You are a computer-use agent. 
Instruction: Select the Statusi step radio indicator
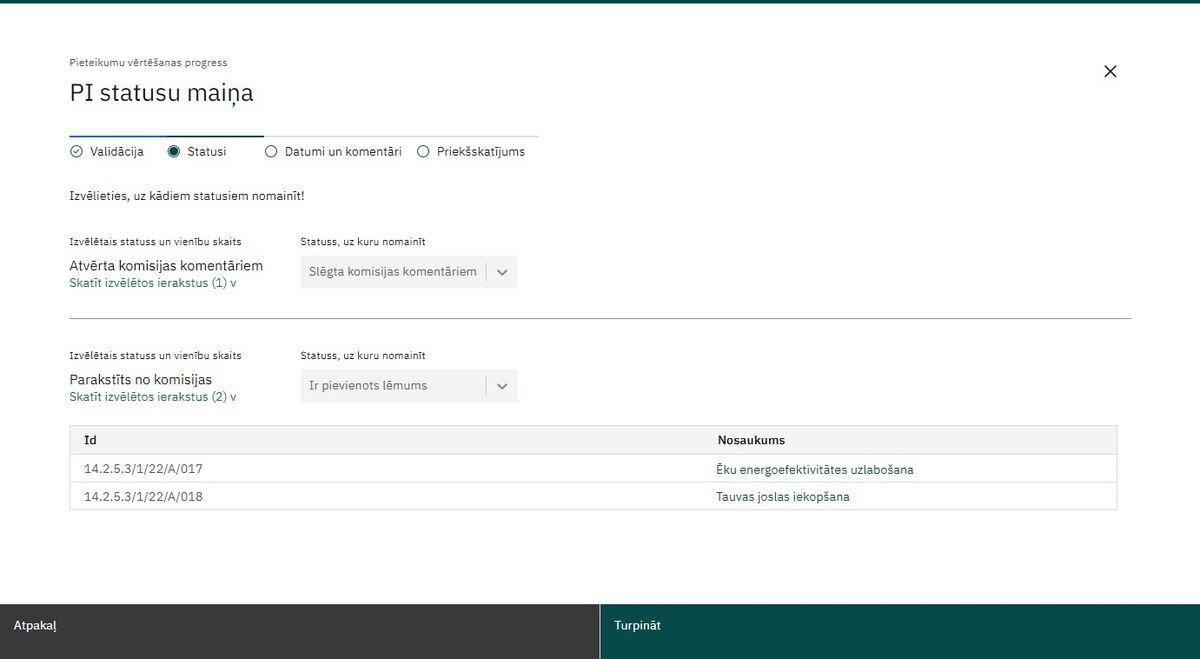tap(174, 152)
